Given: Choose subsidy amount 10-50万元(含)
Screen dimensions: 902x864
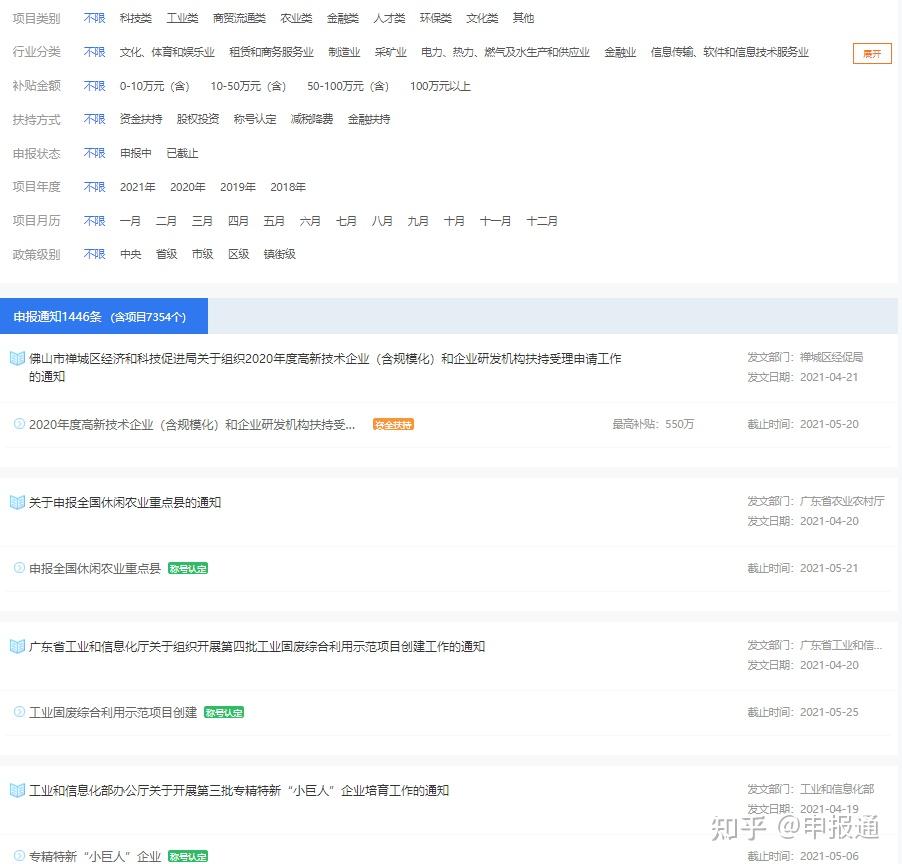Looking at the screenshot, I should [x=249, y=86].
